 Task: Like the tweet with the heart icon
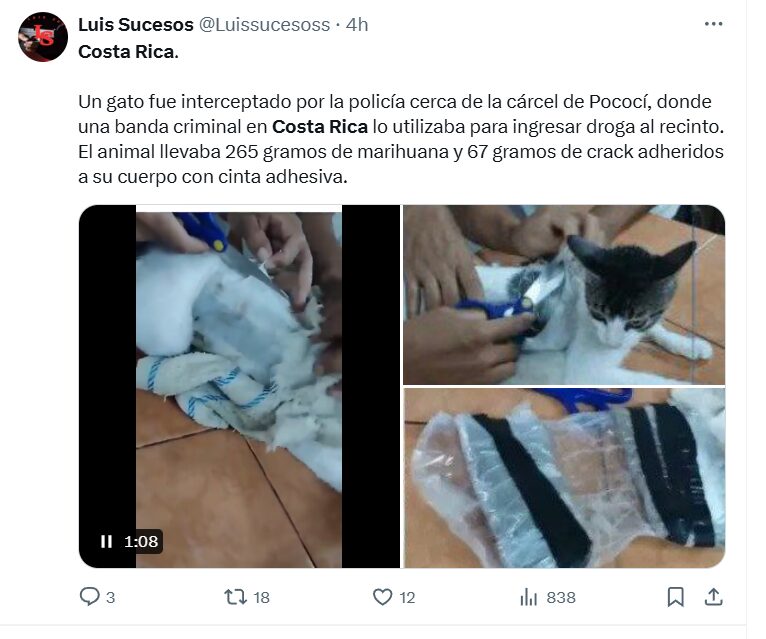pos(383,597)
